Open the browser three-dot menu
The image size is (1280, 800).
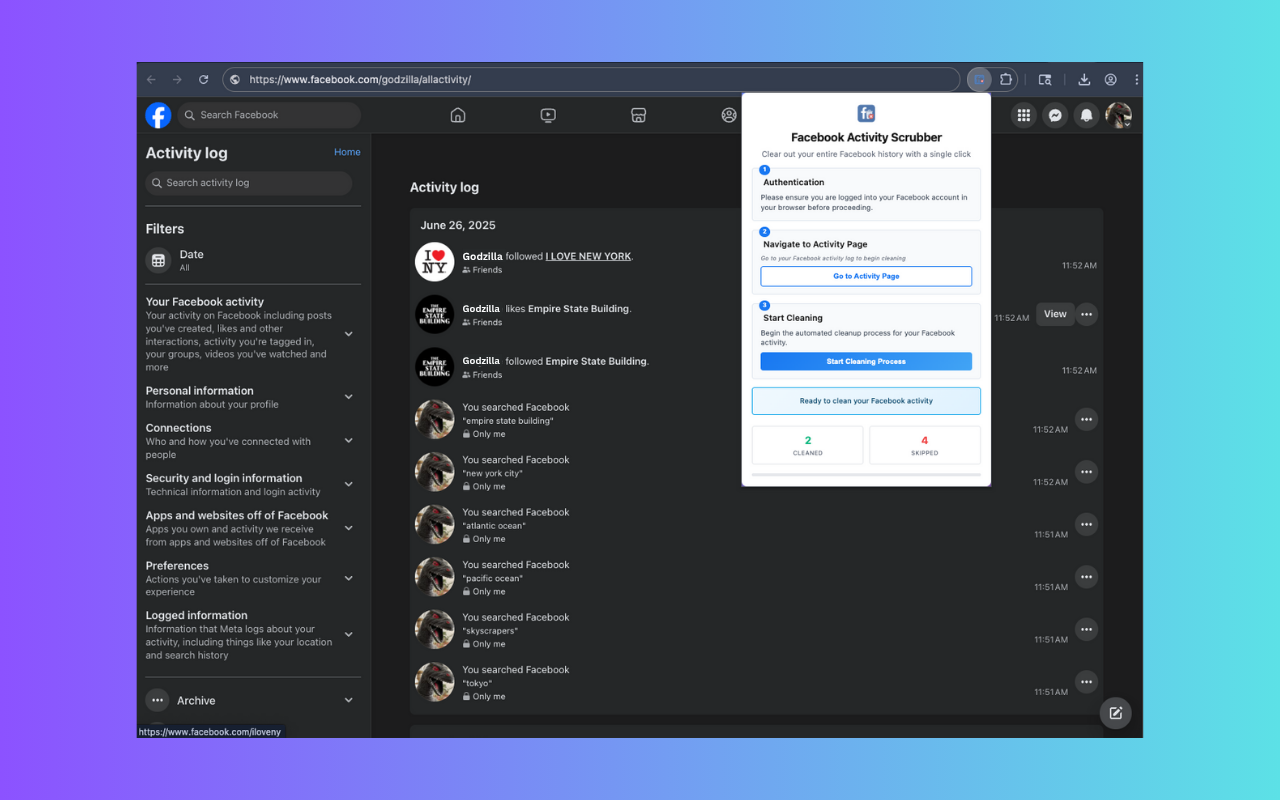coord(1136,79)
